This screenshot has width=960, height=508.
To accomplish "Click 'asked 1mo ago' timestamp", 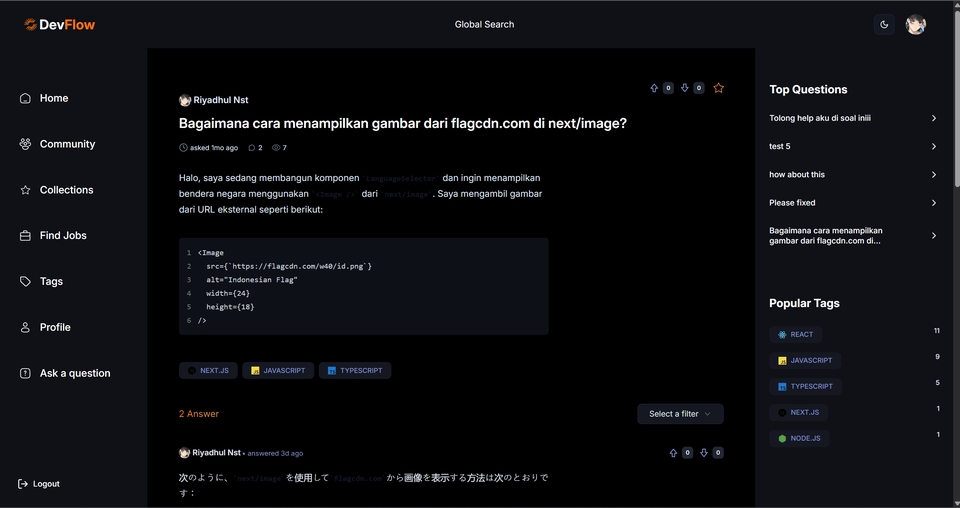I will [x=214, y=148].
